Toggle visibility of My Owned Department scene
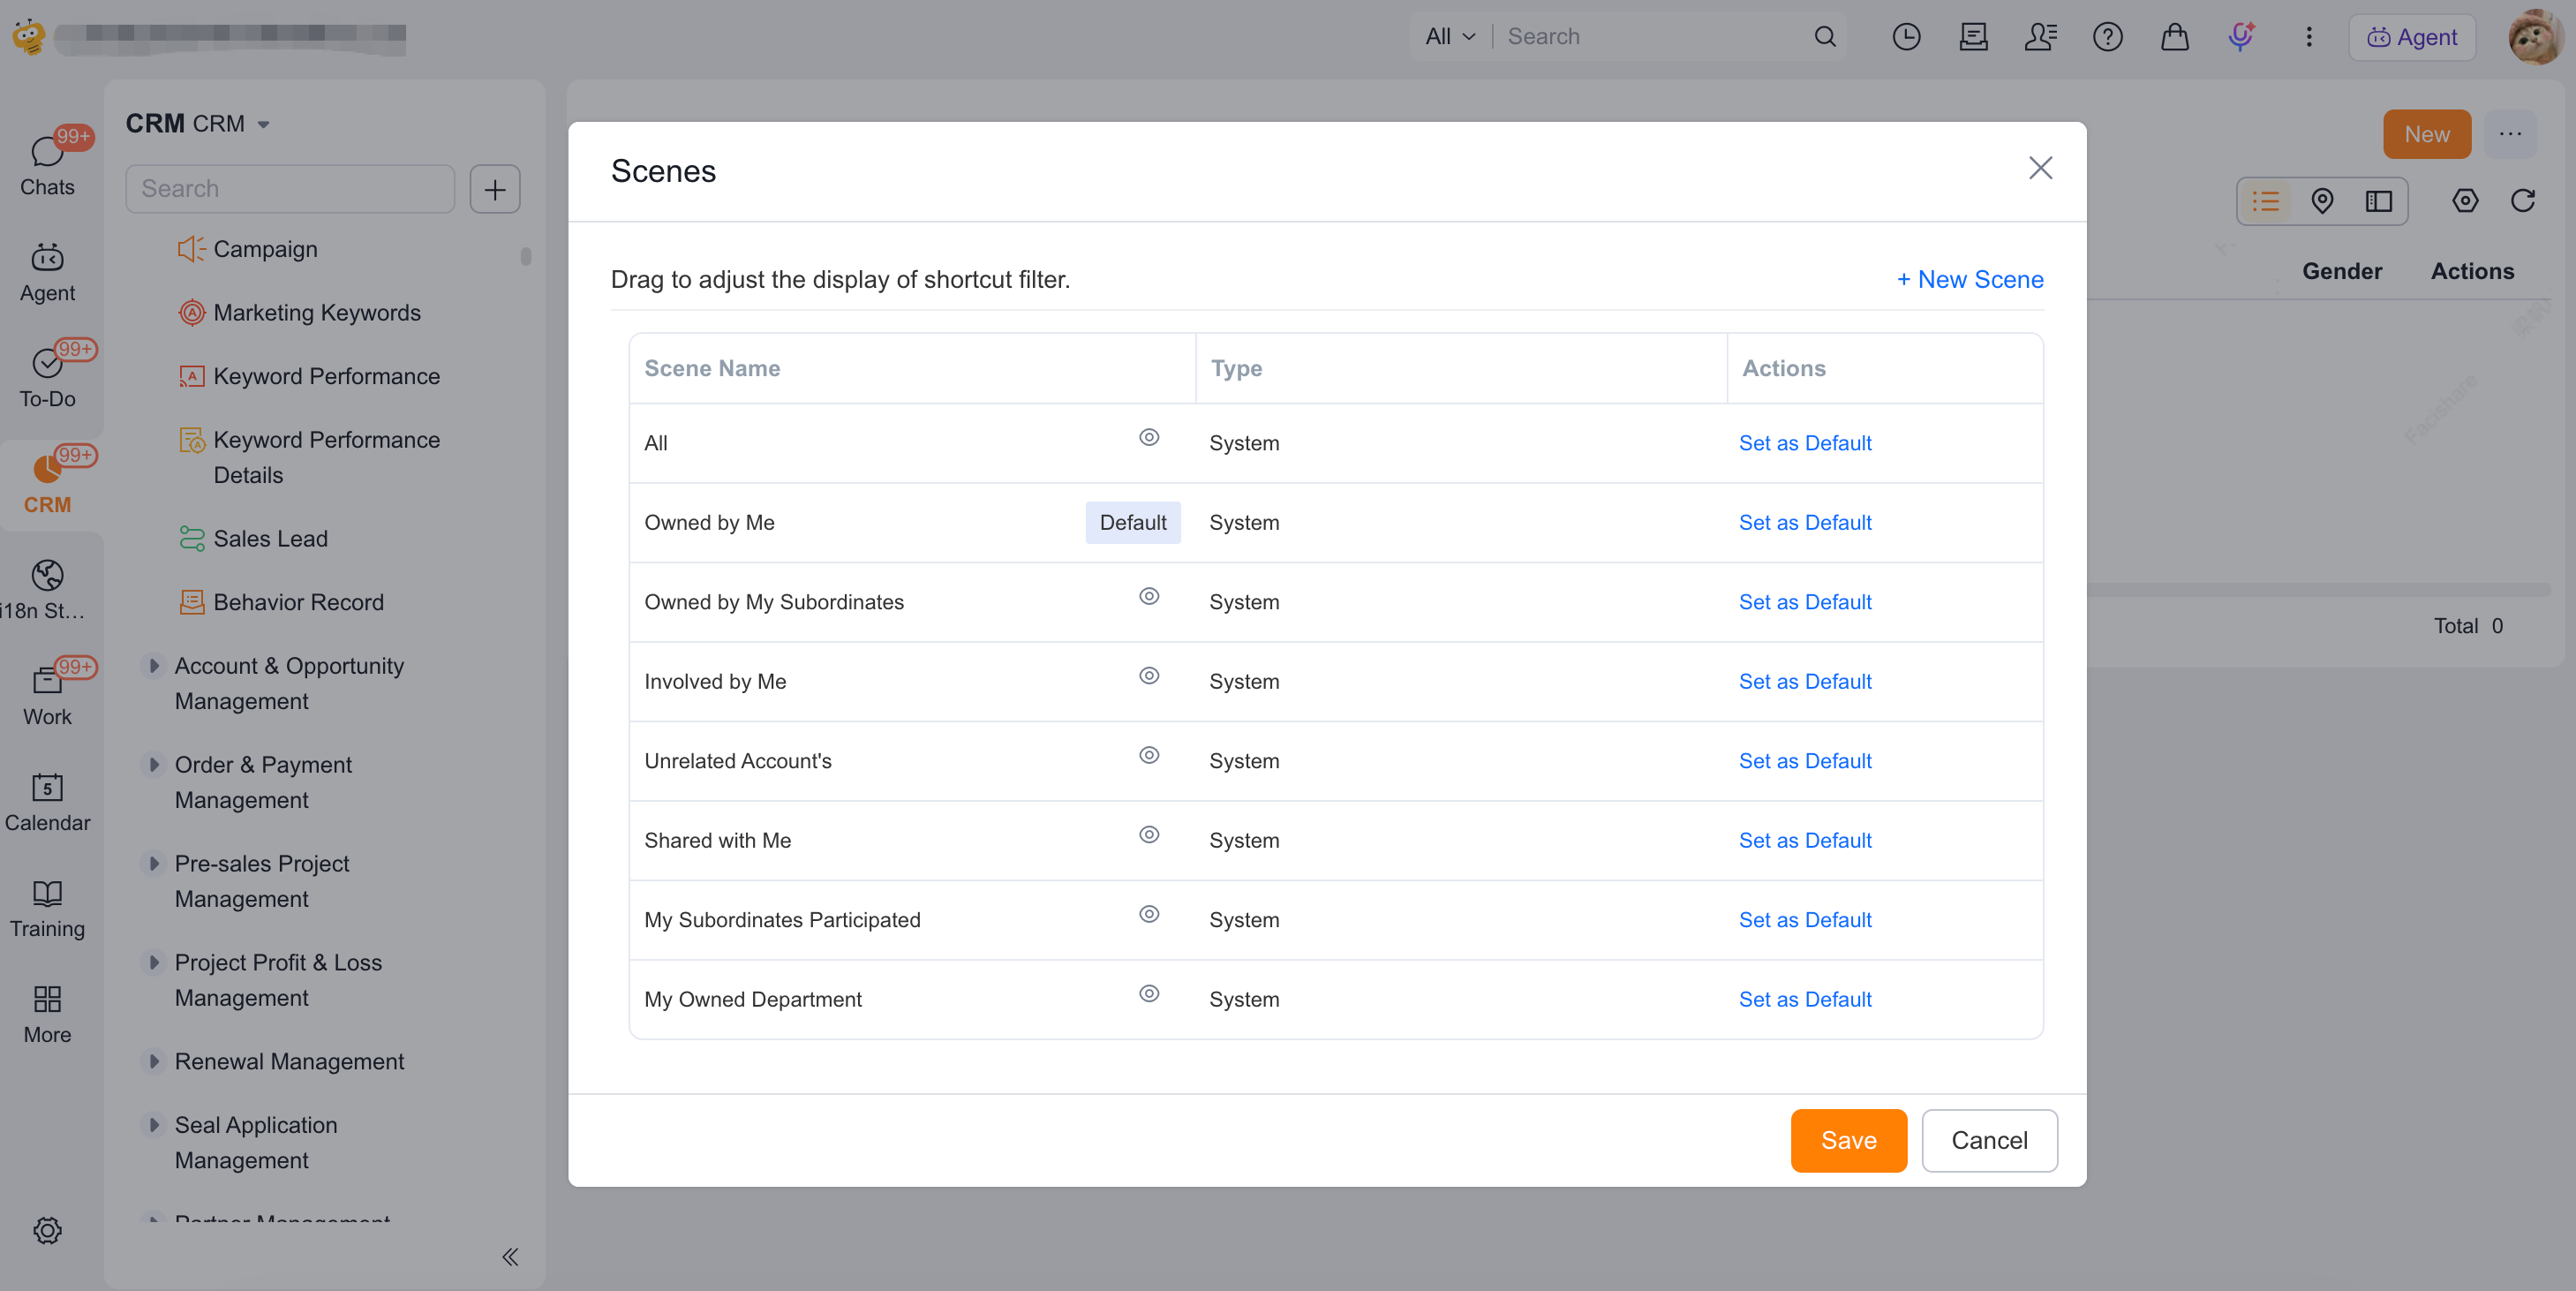Viewport: 2576px width, 1291px height. [1149, 993]
